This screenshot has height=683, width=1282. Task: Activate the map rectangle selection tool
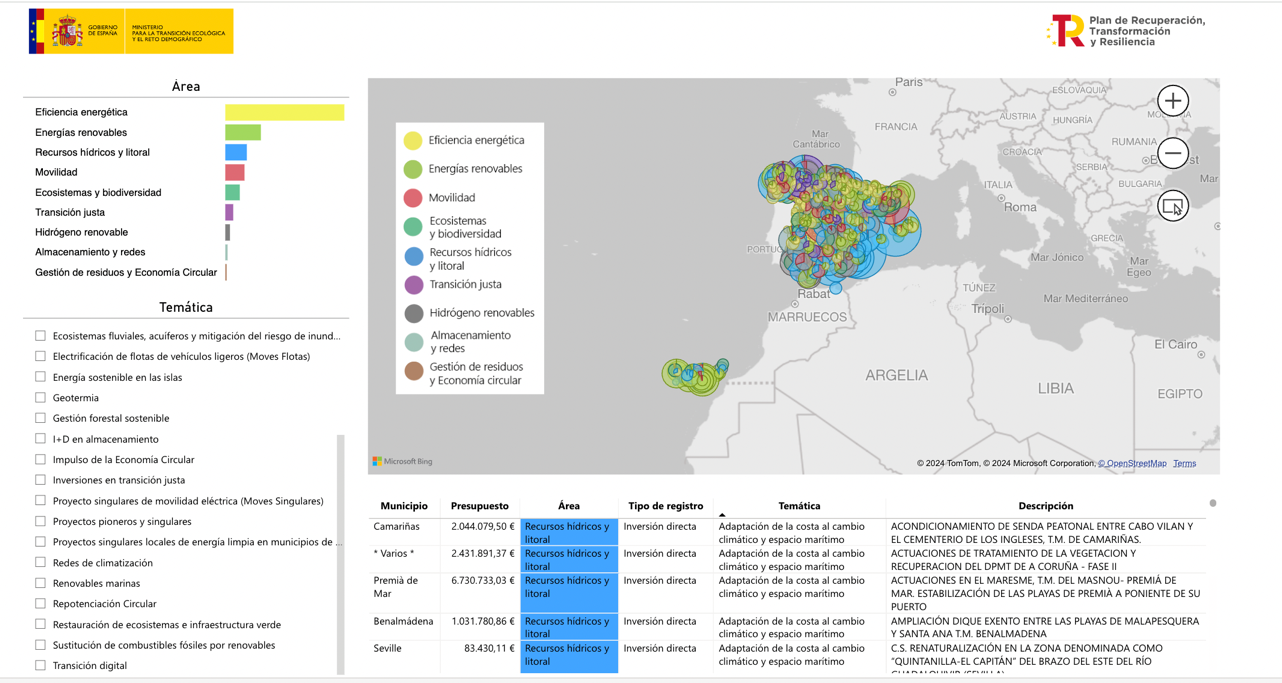(1172, 206)
